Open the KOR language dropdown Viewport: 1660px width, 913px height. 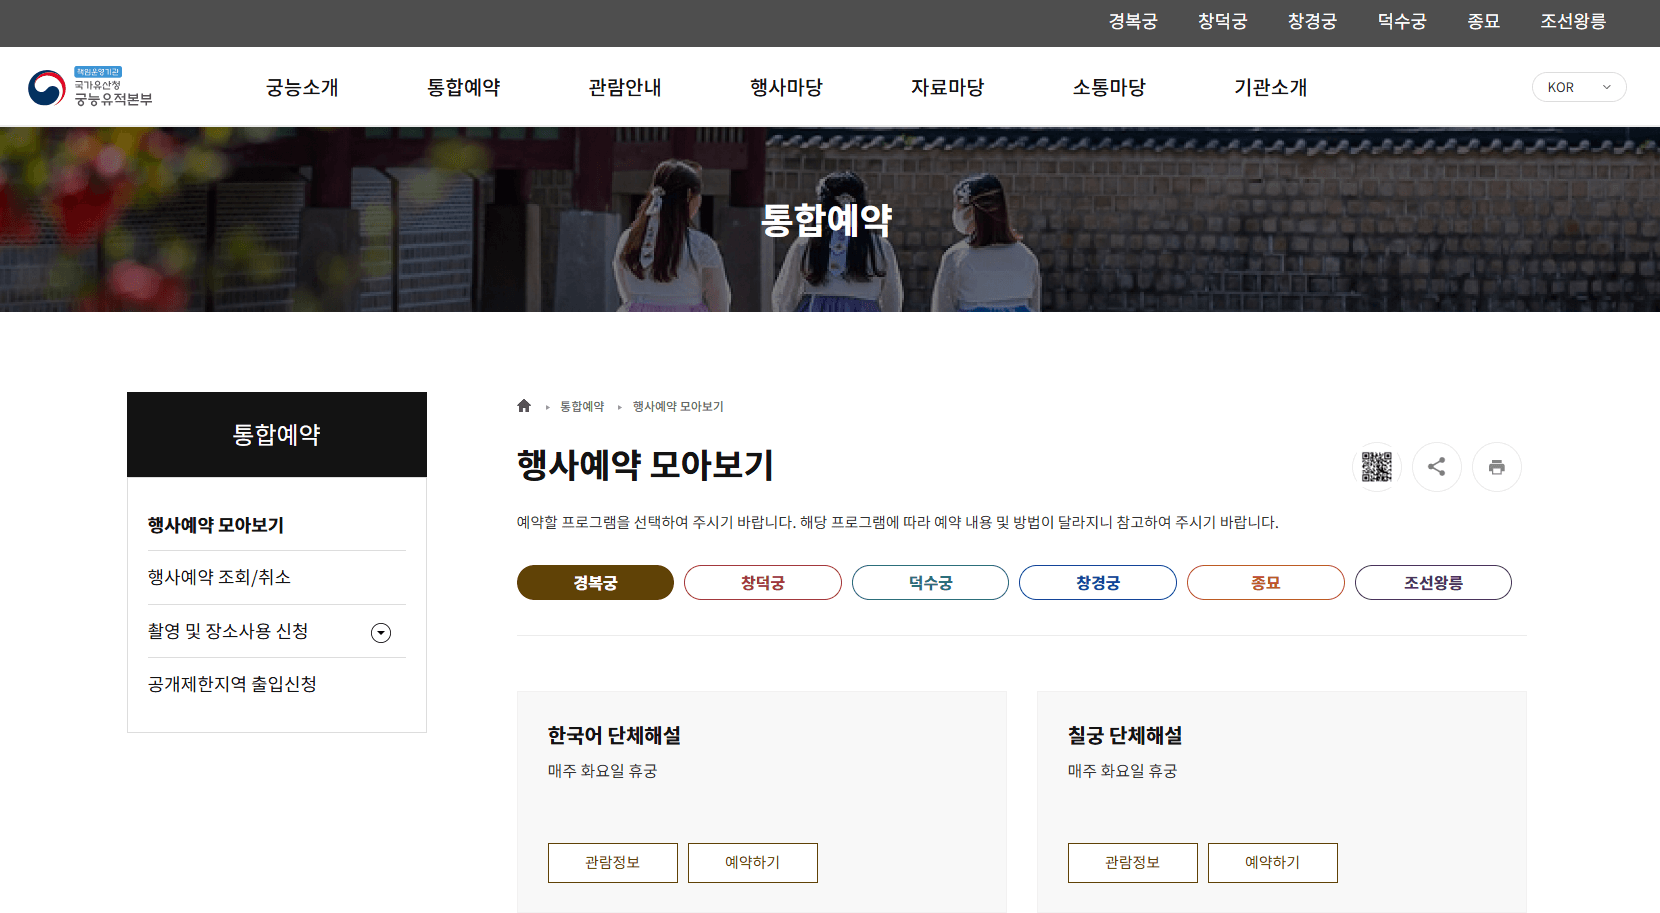coord(1578,87)
